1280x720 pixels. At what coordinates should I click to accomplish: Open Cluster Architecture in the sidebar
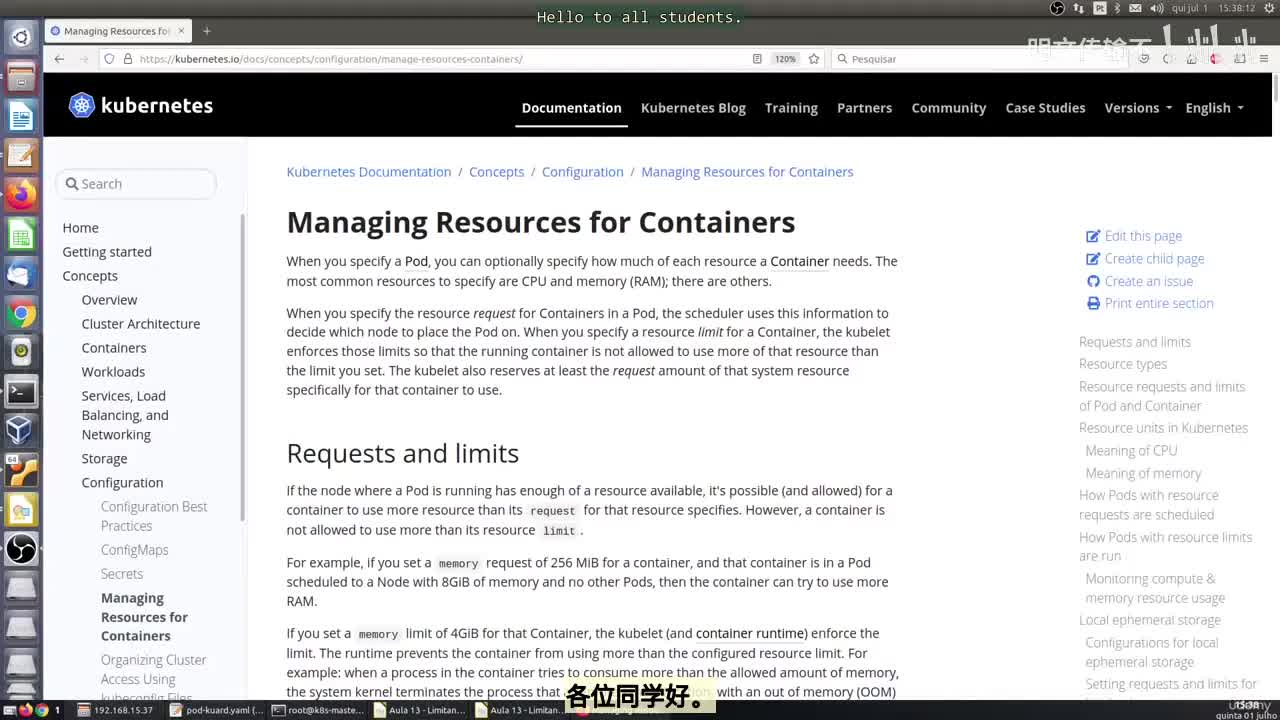tap(141, 324)
